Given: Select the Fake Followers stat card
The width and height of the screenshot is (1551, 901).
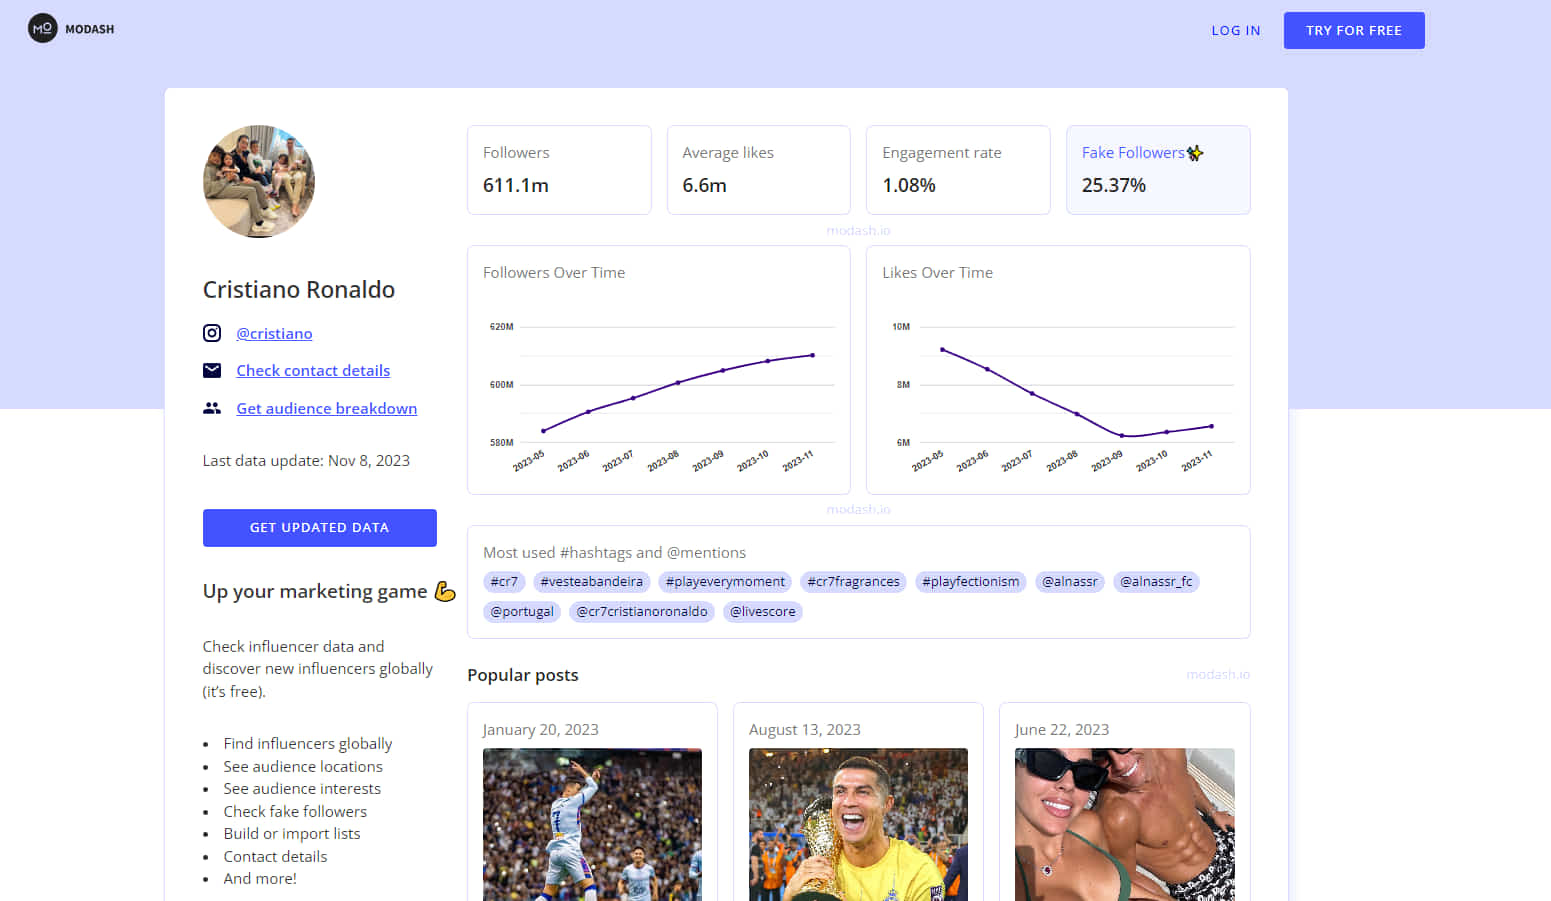Looking at the screenshot, I should 1158,170.
